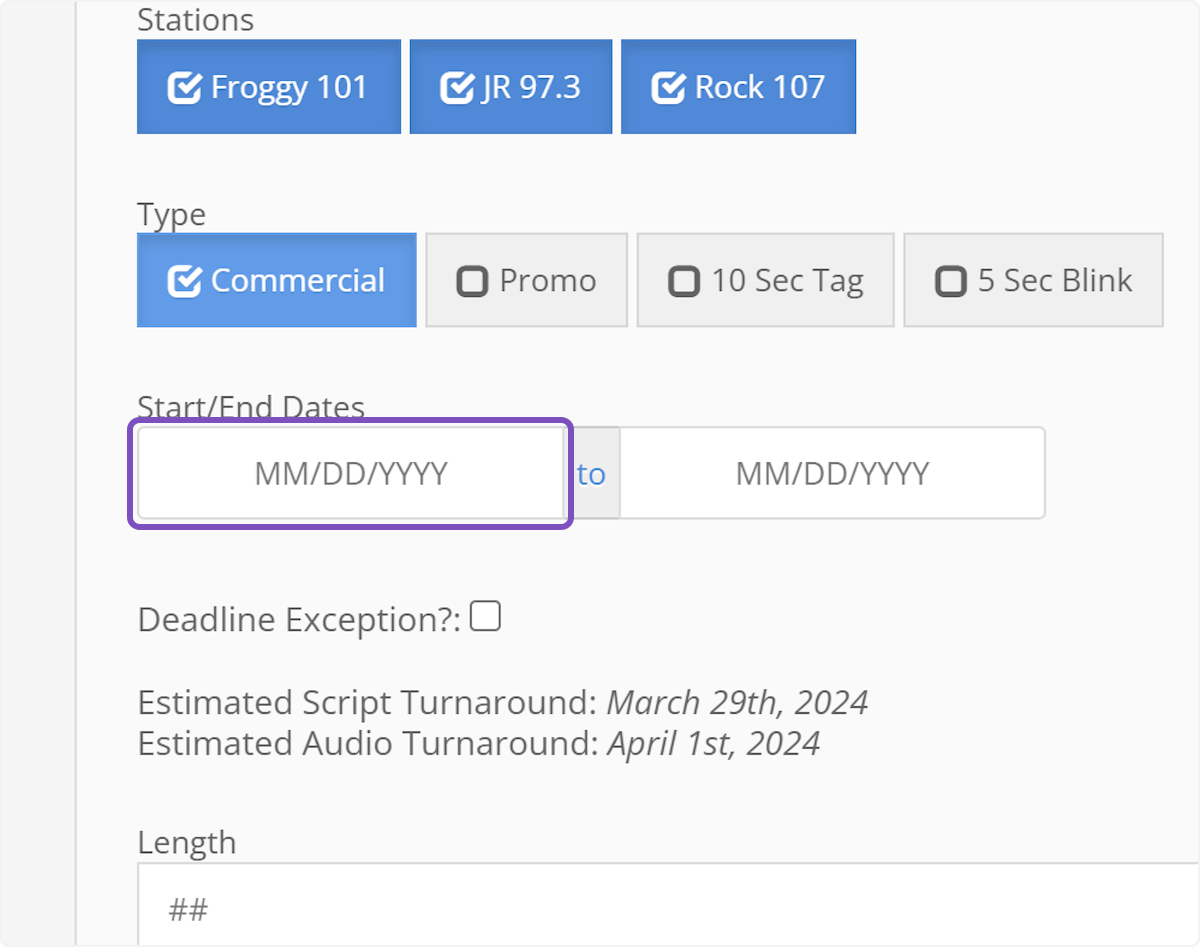Click the "to" link between the dates

pos(591,474)
